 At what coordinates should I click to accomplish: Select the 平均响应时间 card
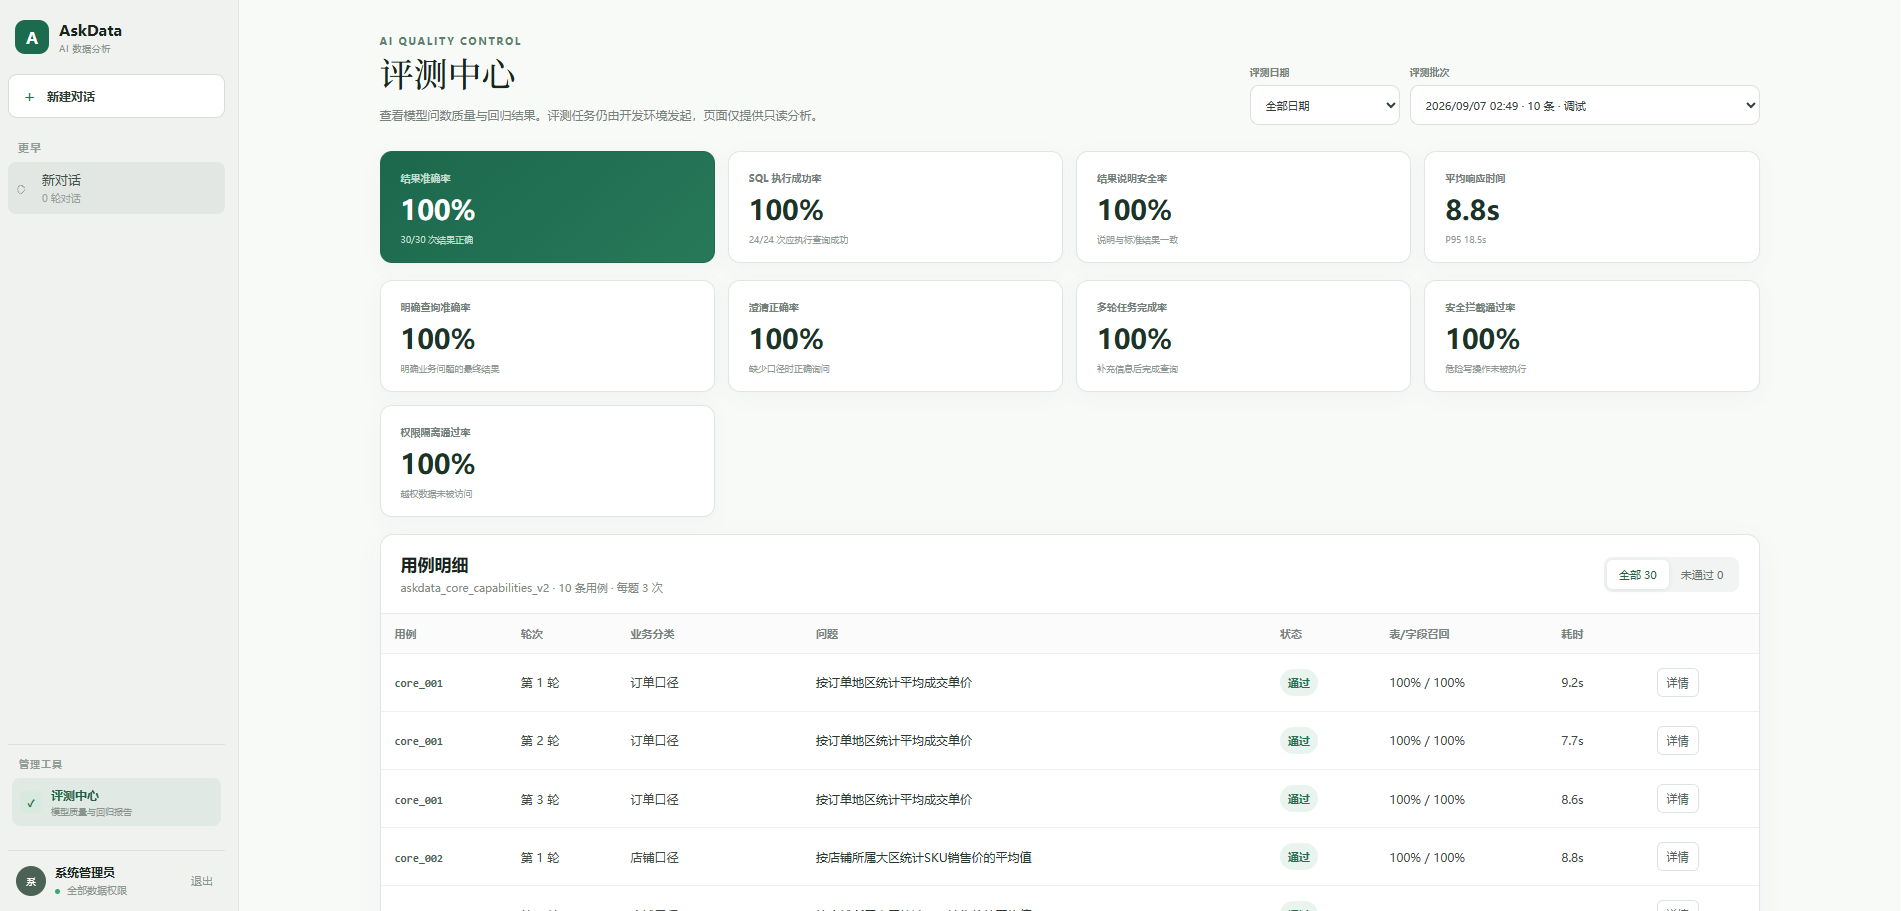coord(1591,207)
